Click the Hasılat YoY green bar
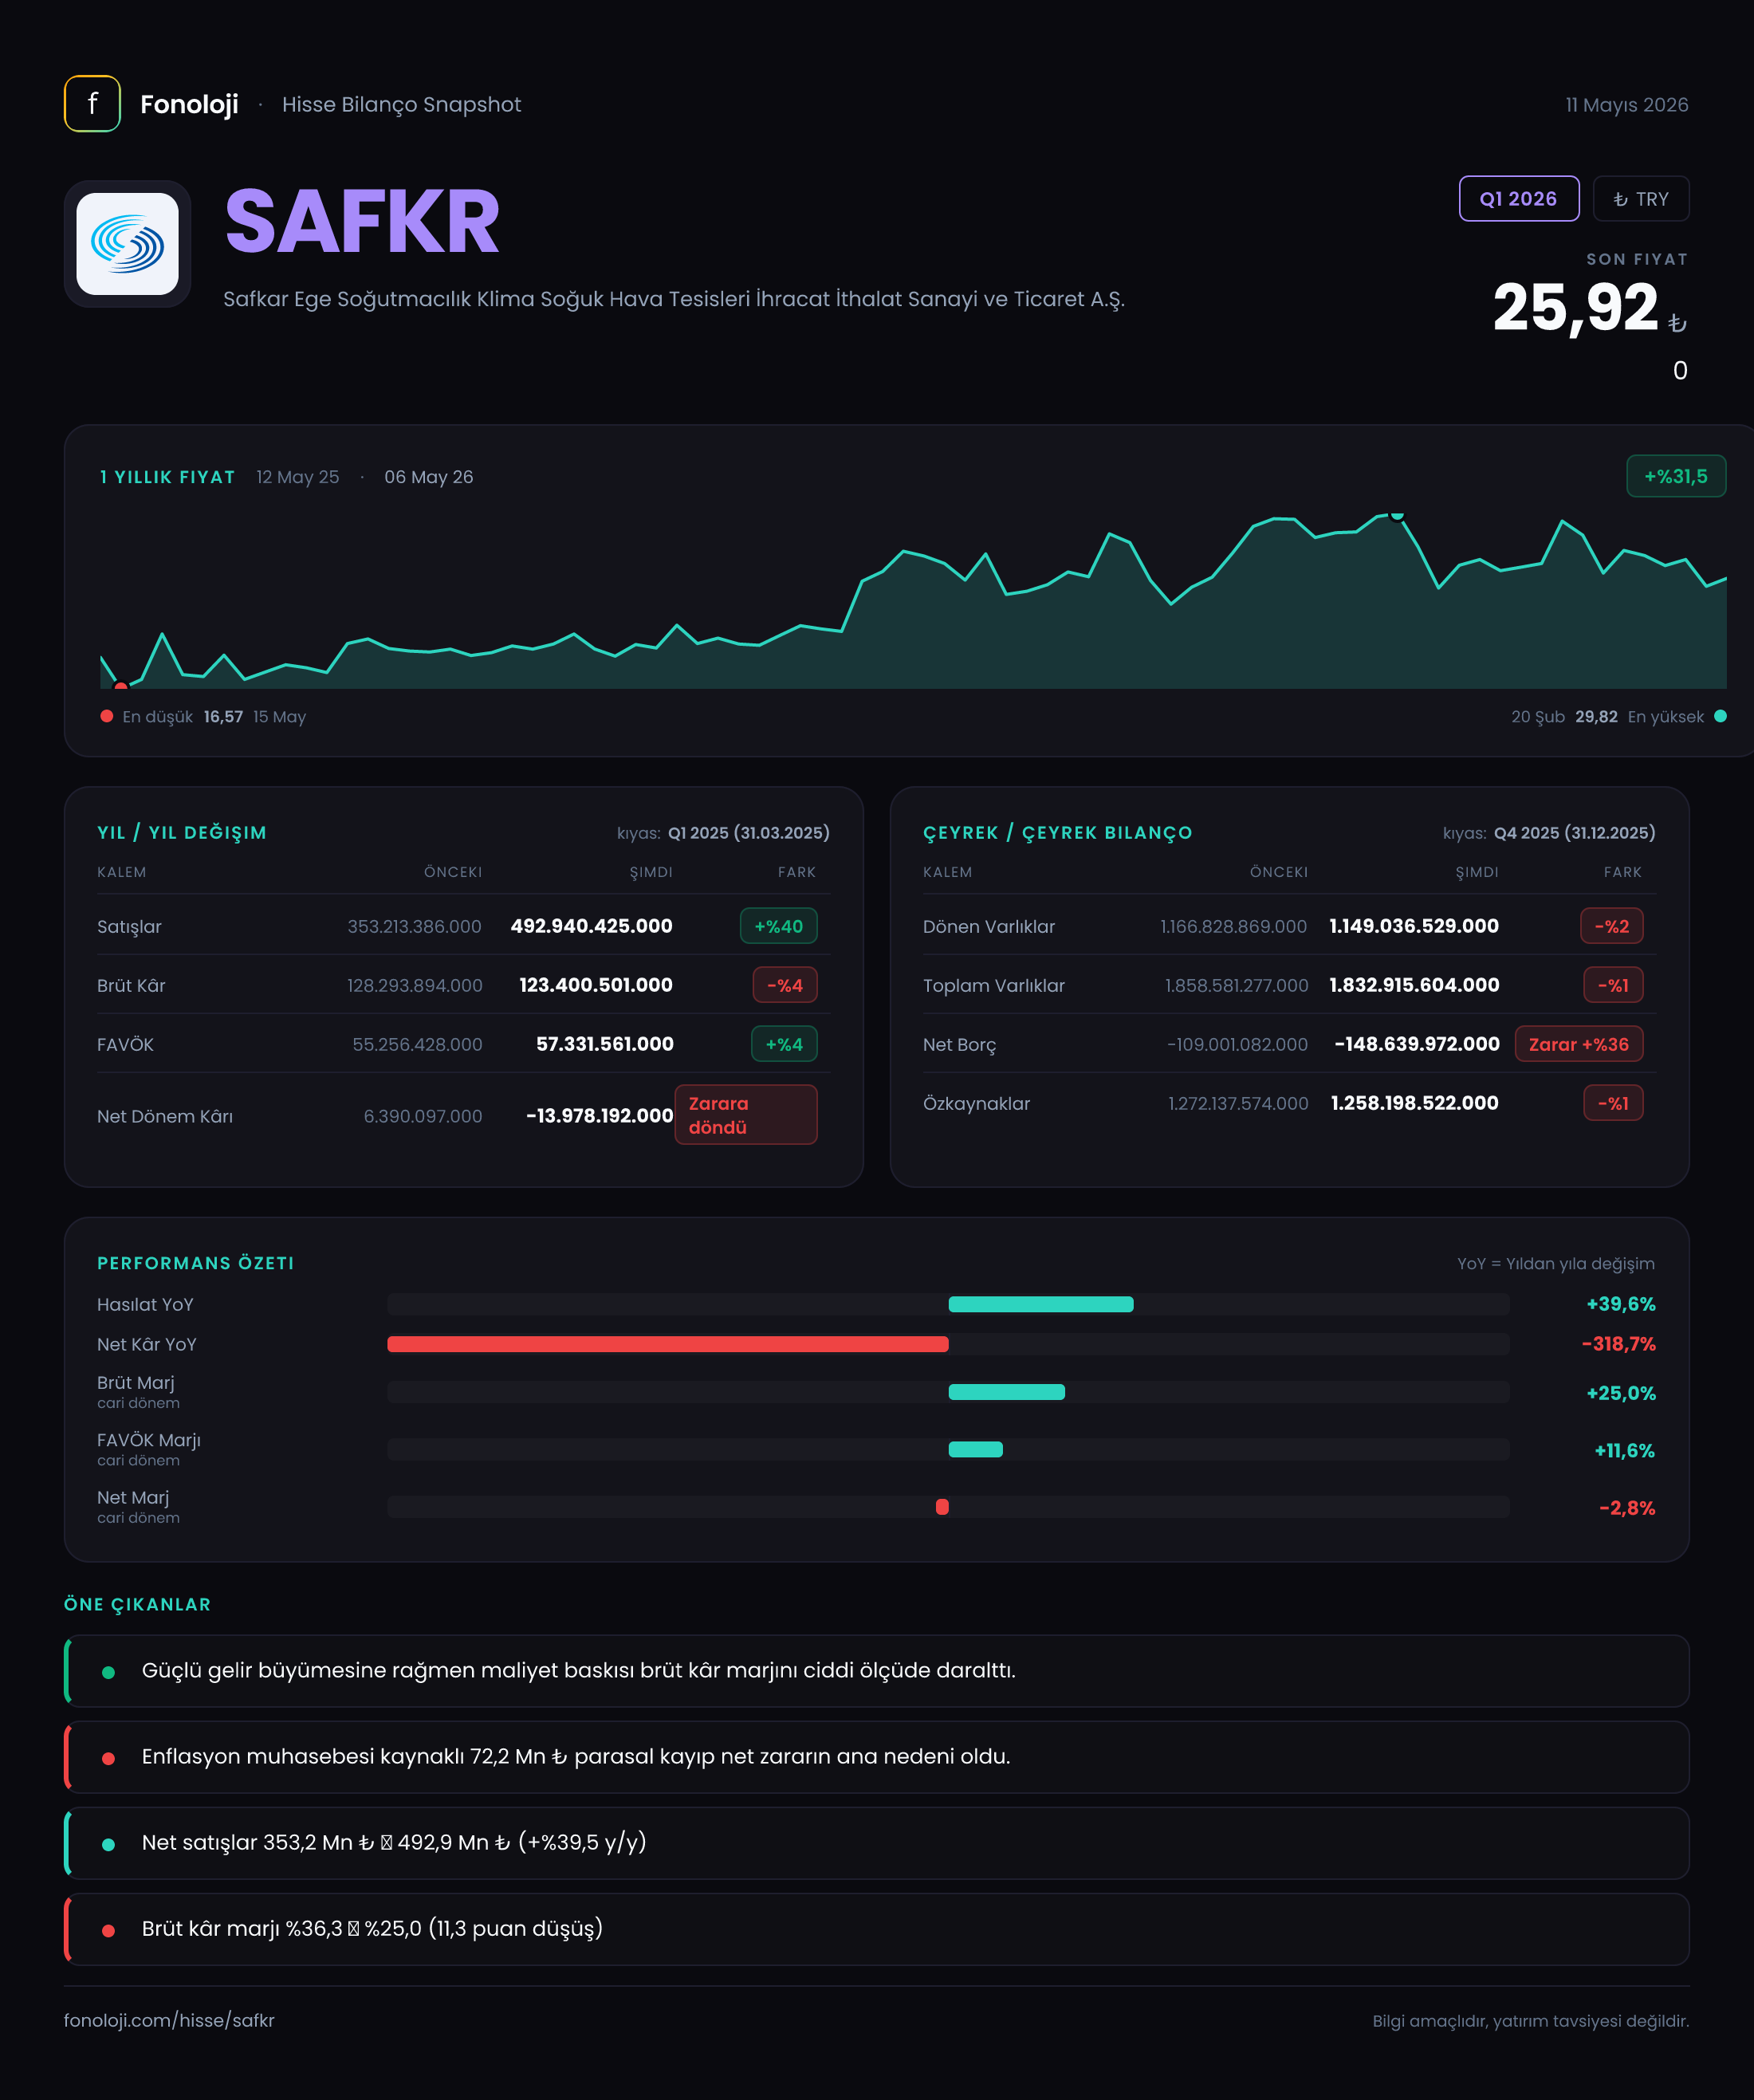This screenshot has height=2100, width=1754. (1040, 1304)
